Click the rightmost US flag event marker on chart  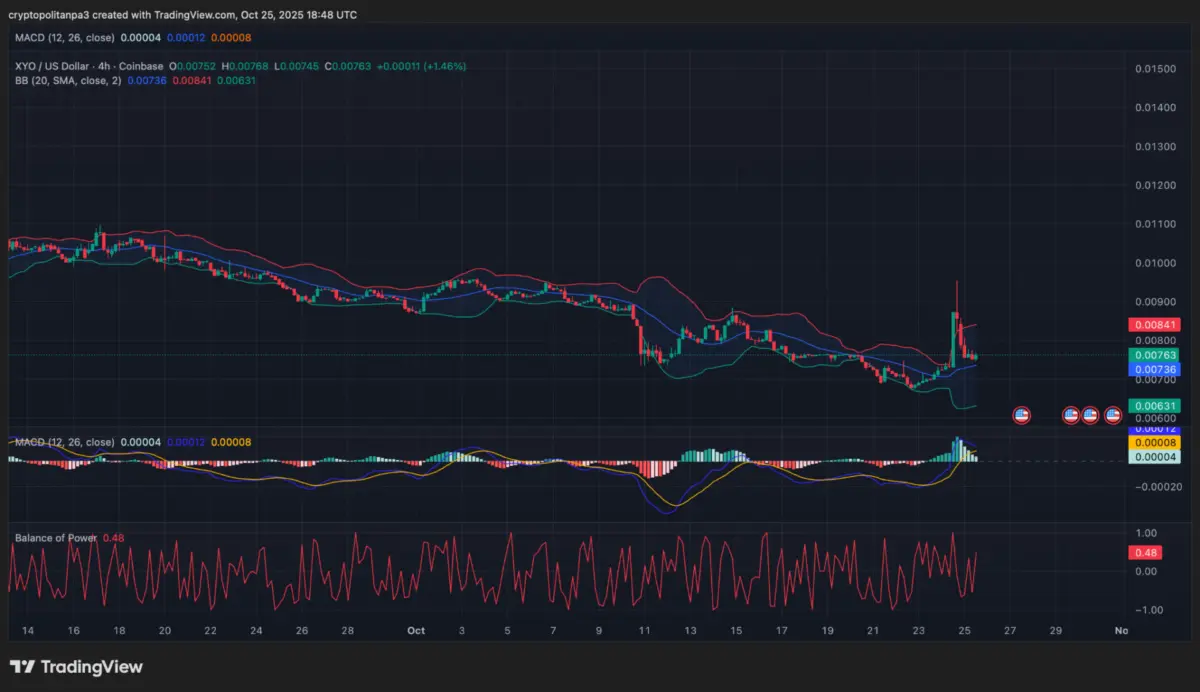(1112, 414)
